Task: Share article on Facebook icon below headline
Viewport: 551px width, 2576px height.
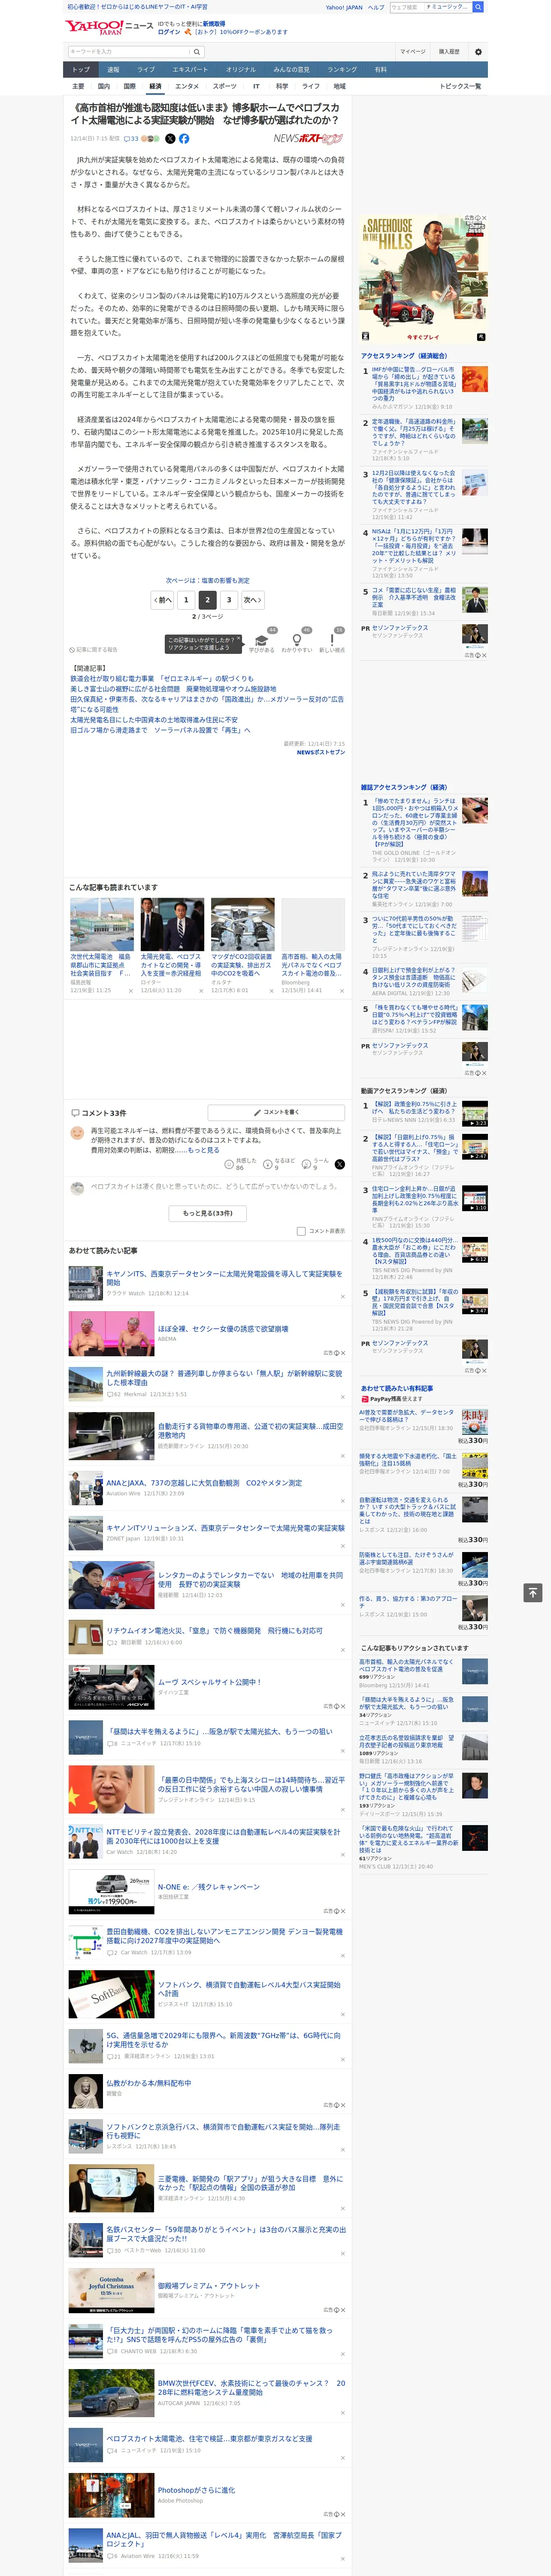Action: click(184, 139)
